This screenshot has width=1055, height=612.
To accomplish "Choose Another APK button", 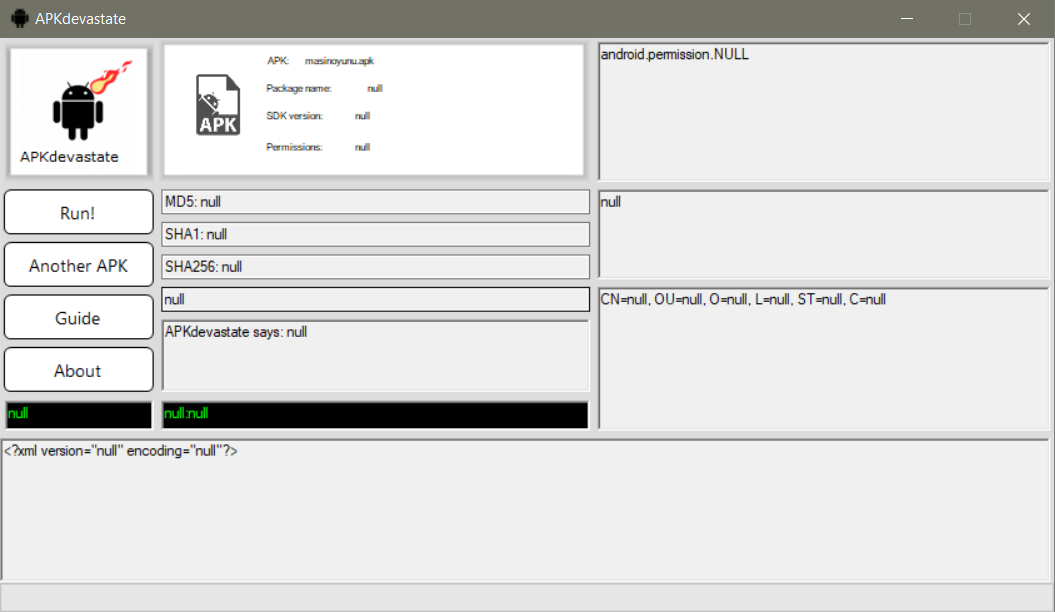I will tap(78, 266).
